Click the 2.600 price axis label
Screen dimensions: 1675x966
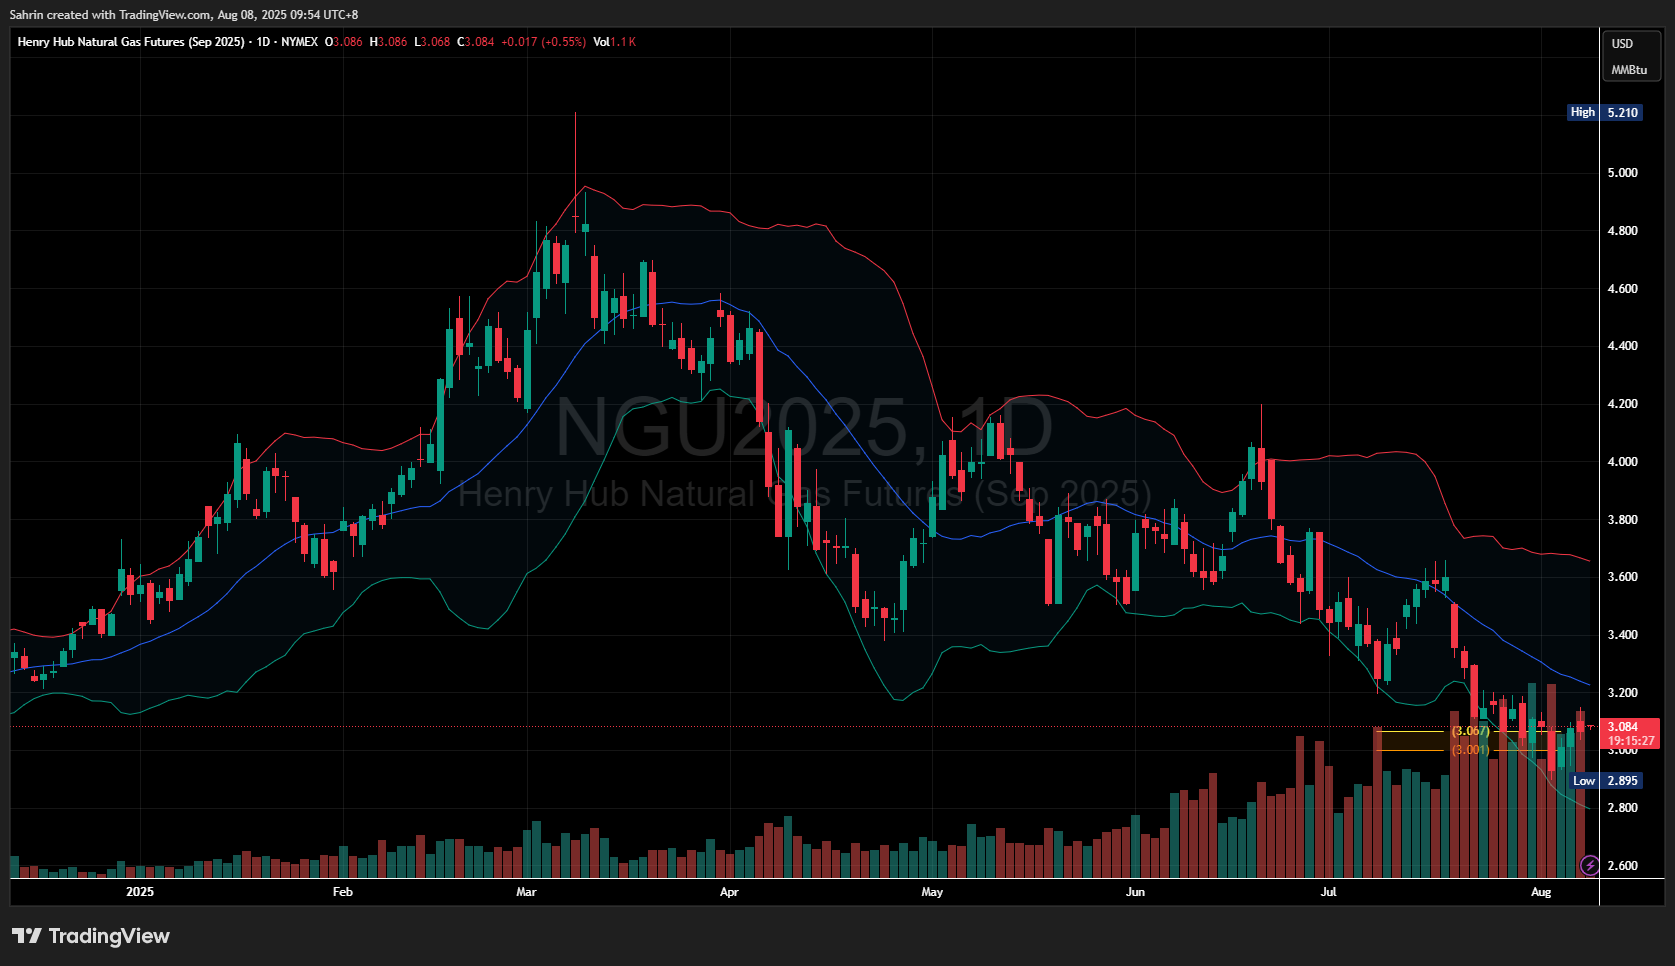click(x=1622, y=866)
